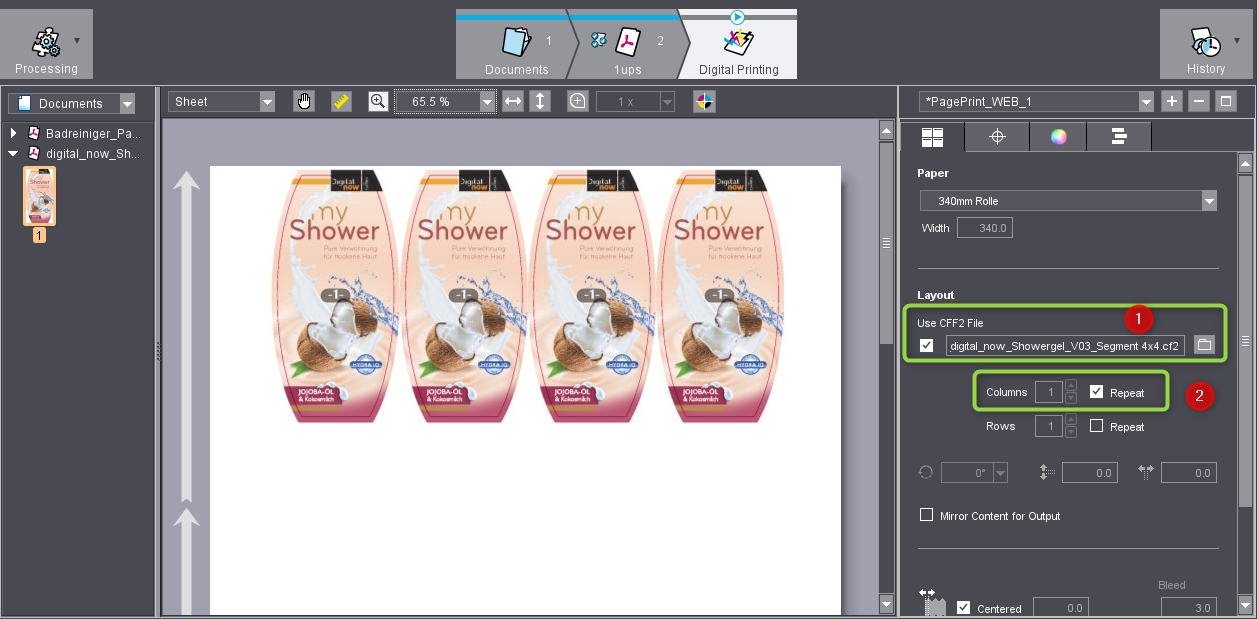Enable Repeat next to Rows
Image resolution: width=1257 pixels, height=619 pixels.
pos(1095,426)
